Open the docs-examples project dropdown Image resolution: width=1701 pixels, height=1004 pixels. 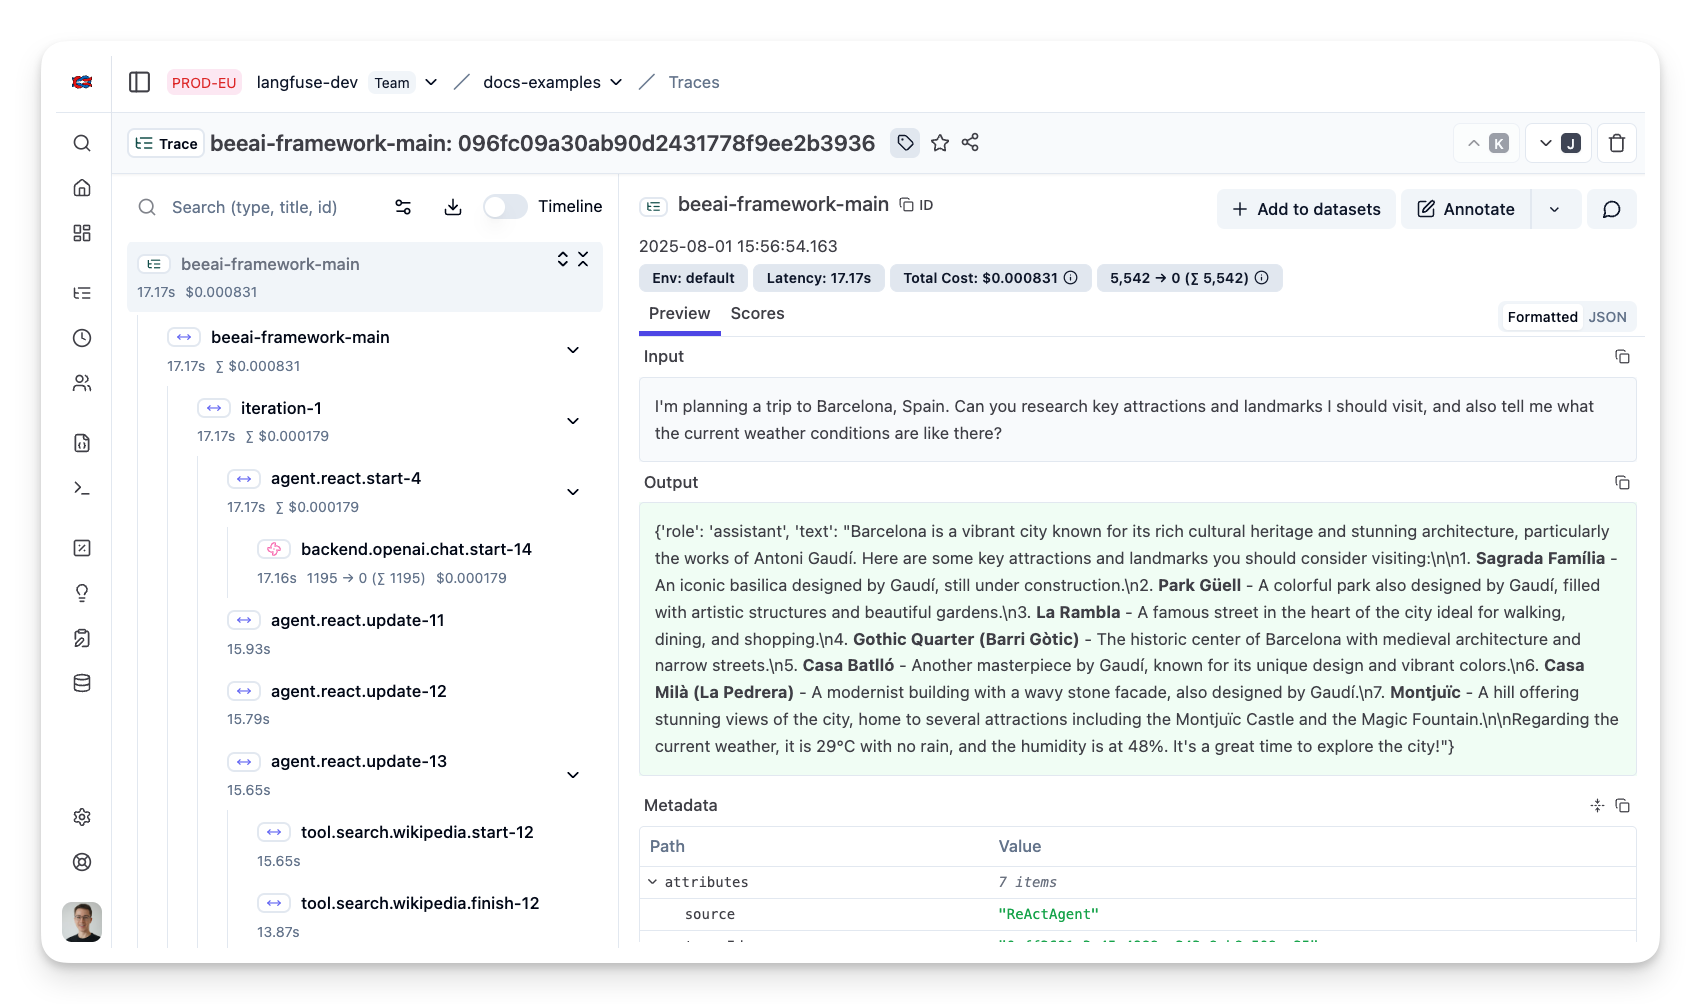click(552, 82)
